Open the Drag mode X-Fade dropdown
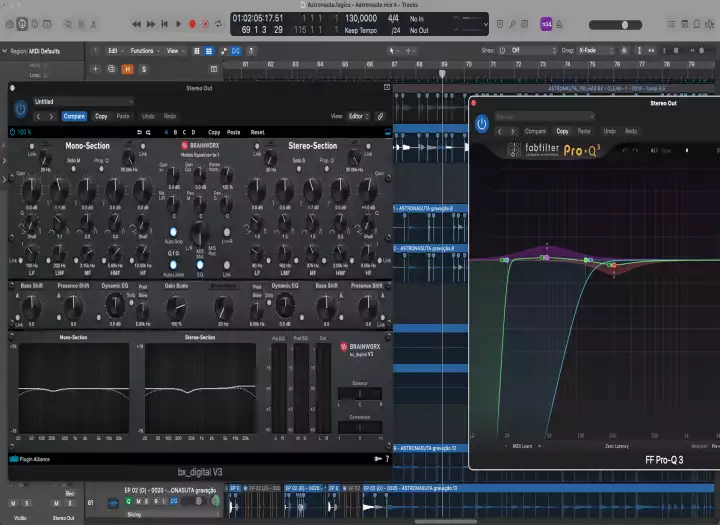720x525 pixels. (x=595, y=51)
